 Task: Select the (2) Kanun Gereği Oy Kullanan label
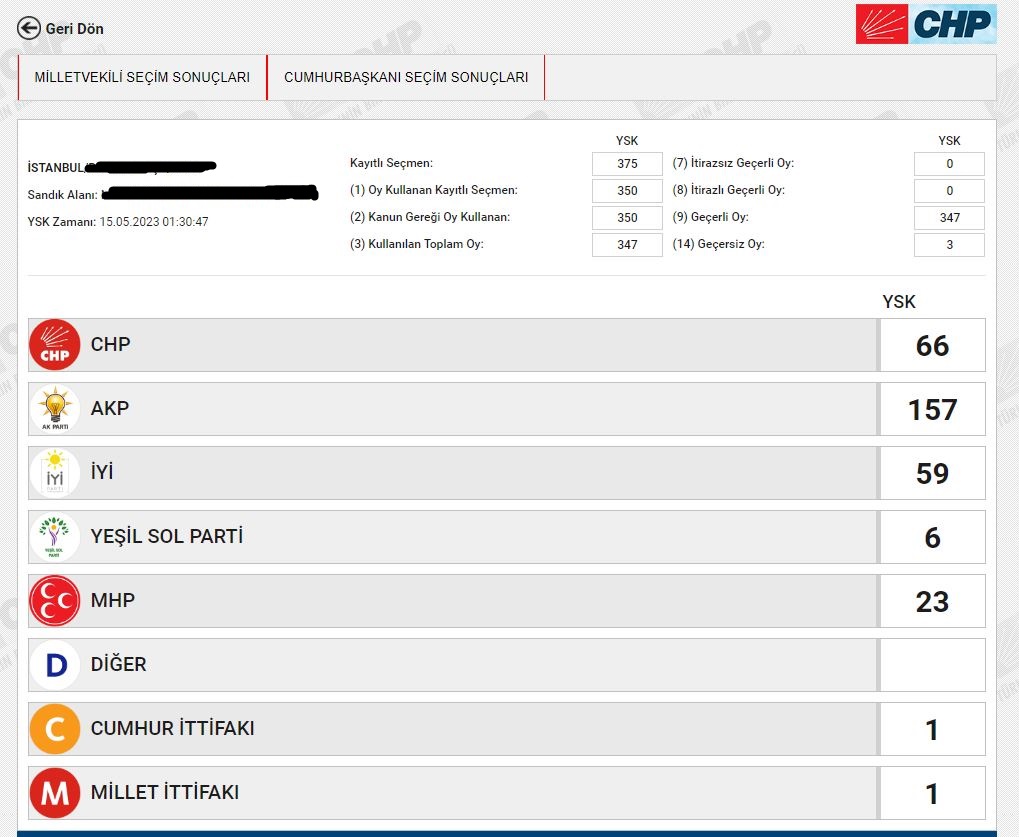[x=430, y=217]
